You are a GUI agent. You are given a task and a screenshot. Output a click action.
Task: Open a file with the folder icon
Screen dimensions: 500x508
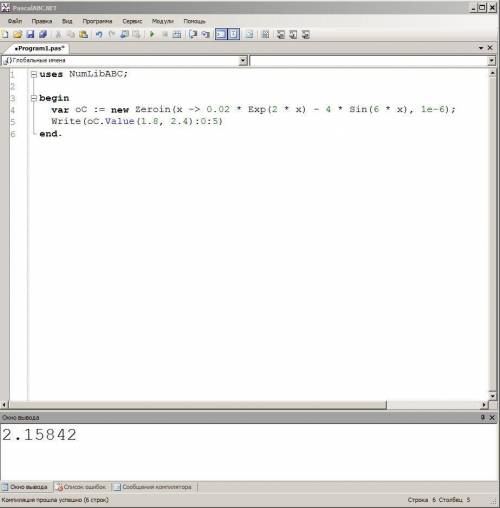tap(18, 34)
